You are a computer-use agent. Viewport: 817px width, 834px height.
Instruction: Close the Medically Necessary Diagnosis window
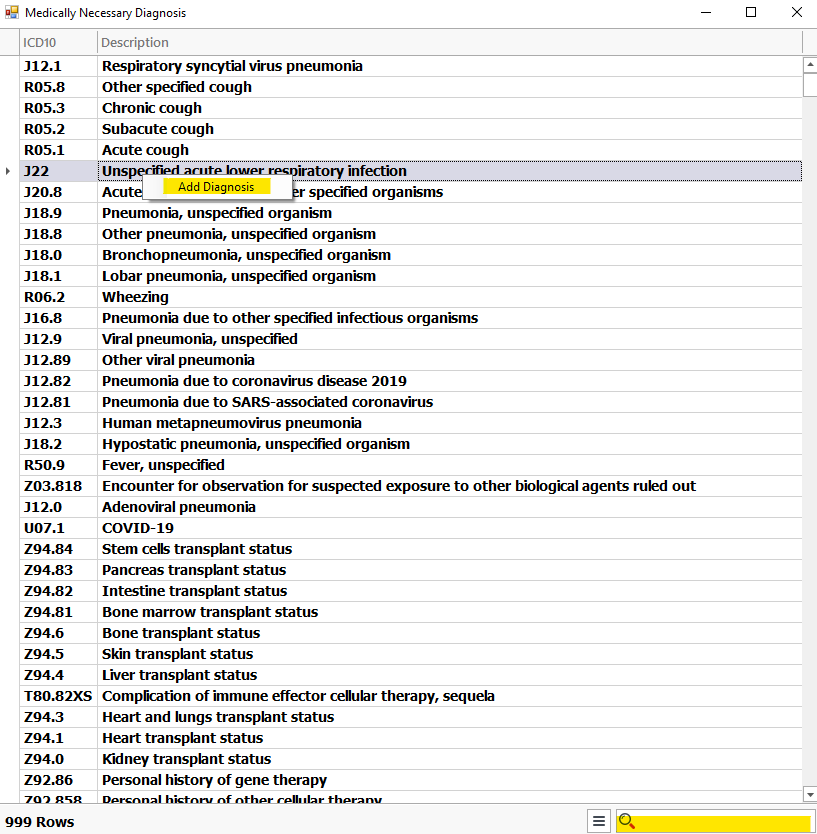(x=797, y=12)
